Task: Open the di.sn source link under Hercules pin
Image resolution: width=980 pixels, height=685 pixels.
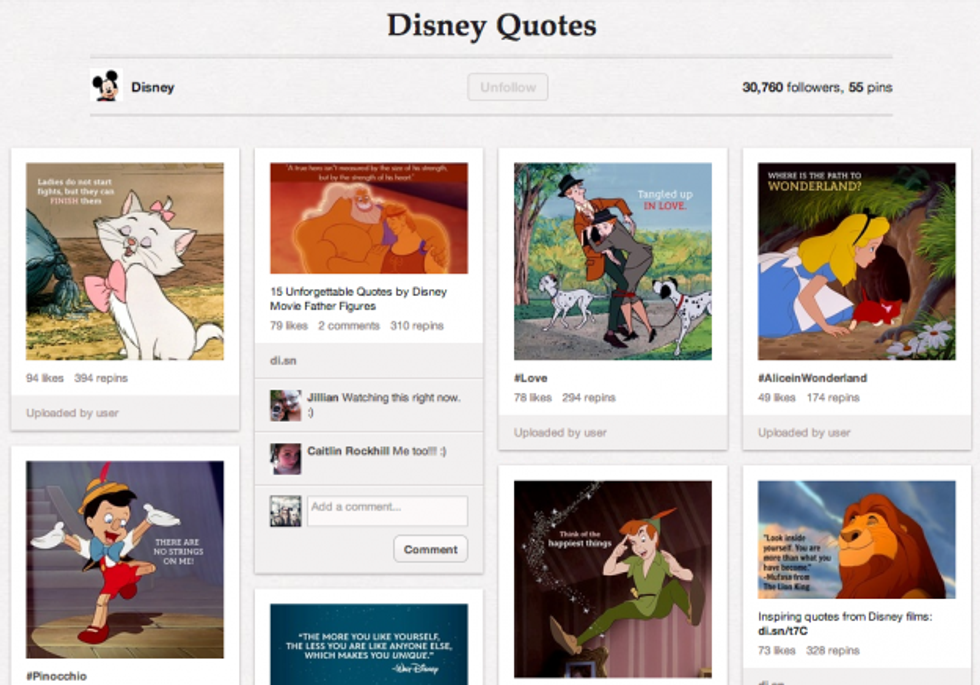Action: point(284,359)
